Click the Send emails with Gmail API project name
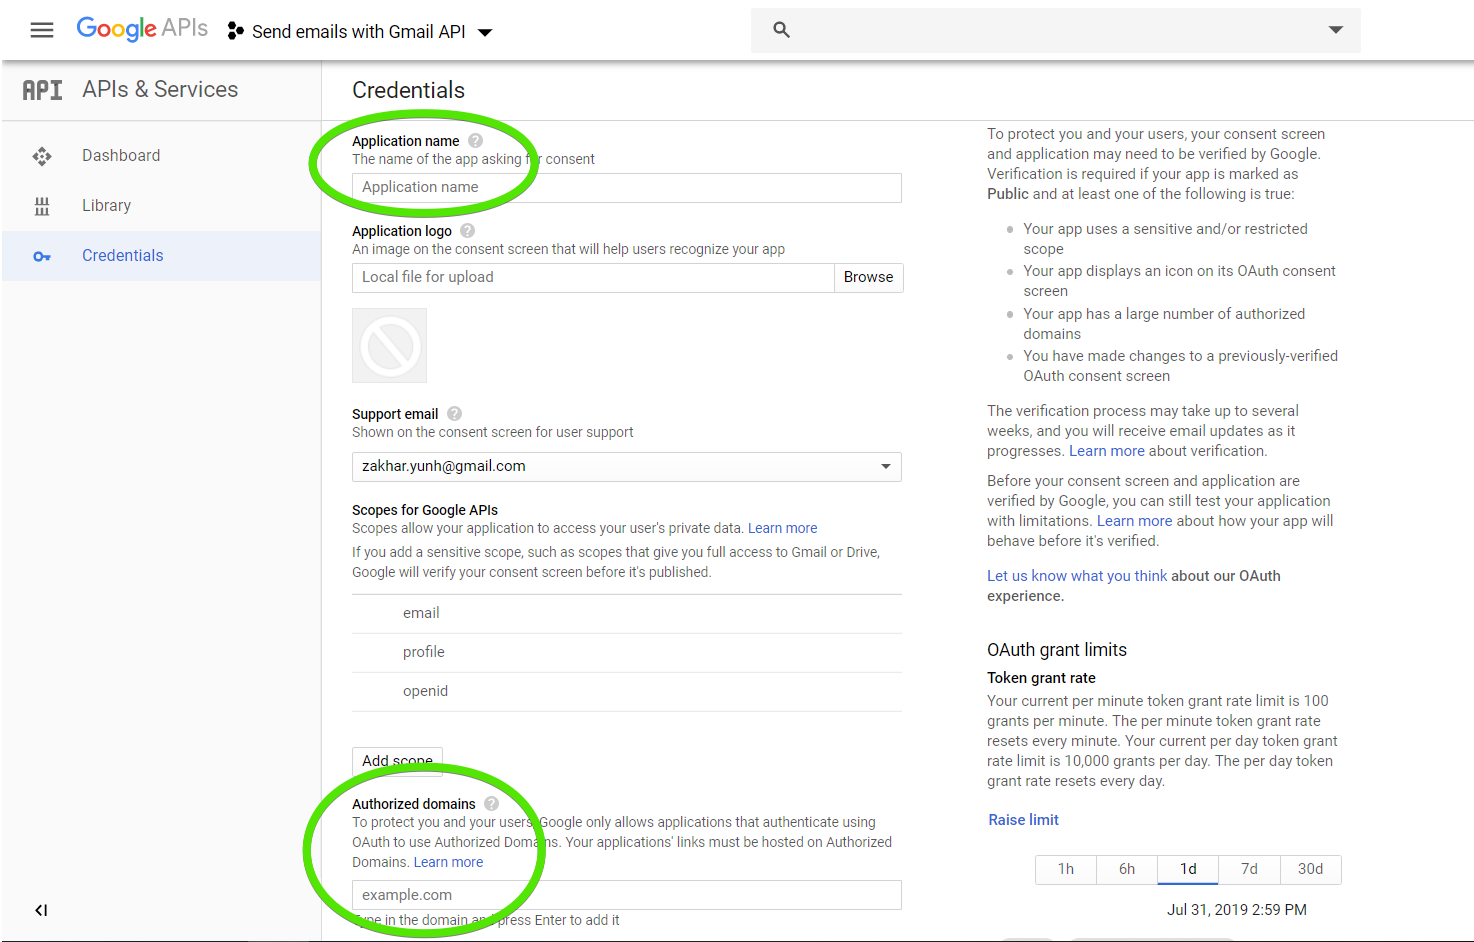The image size is (1474, 942). 359,32
